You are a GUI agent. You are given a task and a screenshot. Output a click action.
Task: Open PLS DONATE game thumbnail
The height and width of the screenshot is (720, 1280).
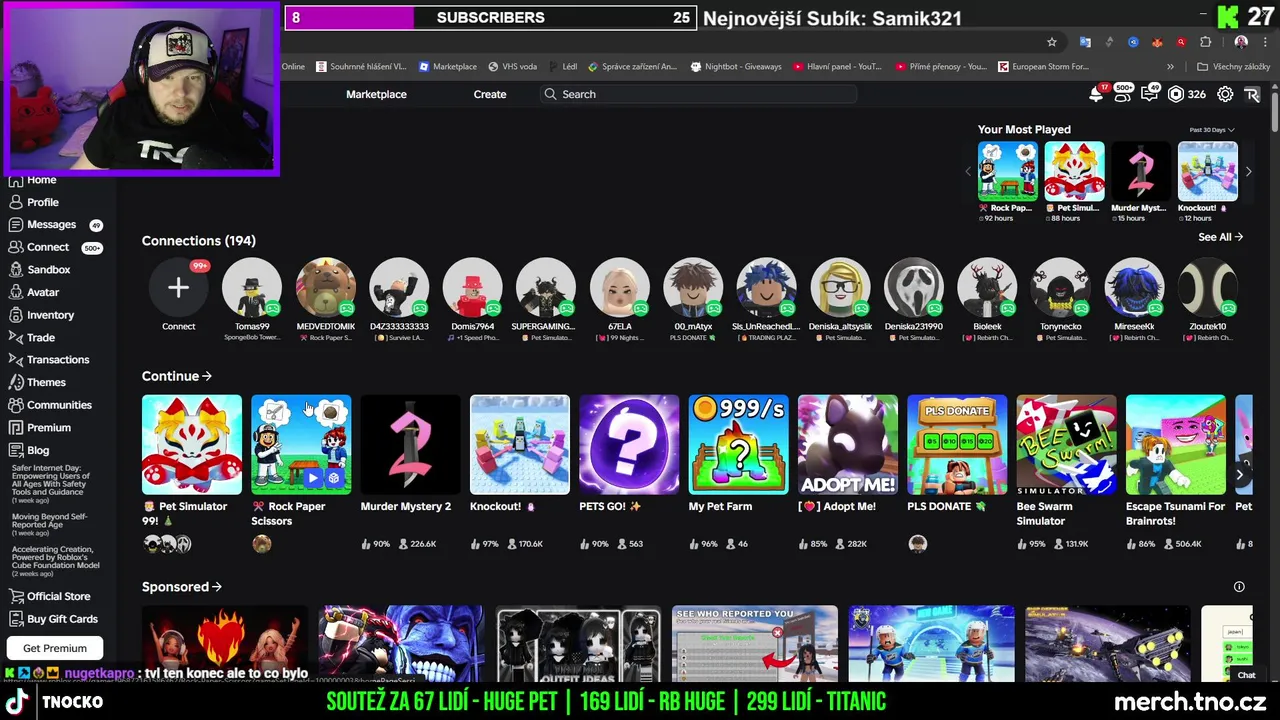[957, 445]
